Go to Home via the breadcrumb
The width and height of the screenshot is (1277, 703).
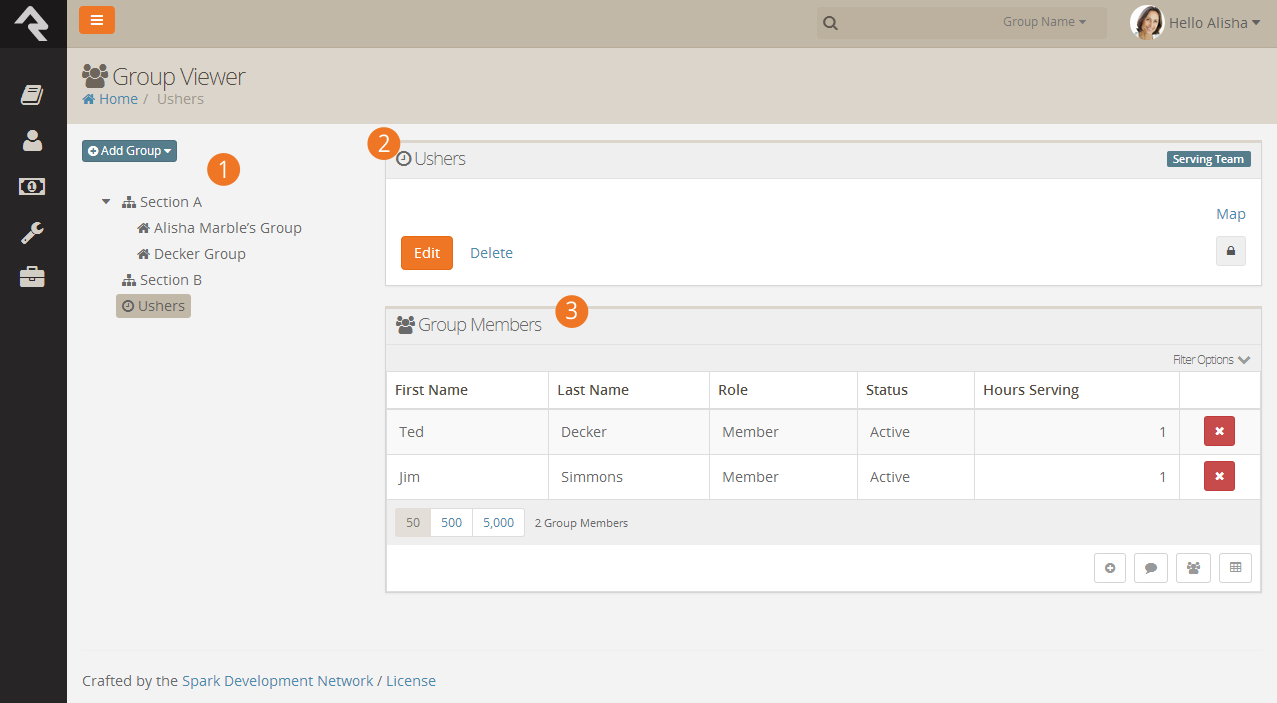110,99
